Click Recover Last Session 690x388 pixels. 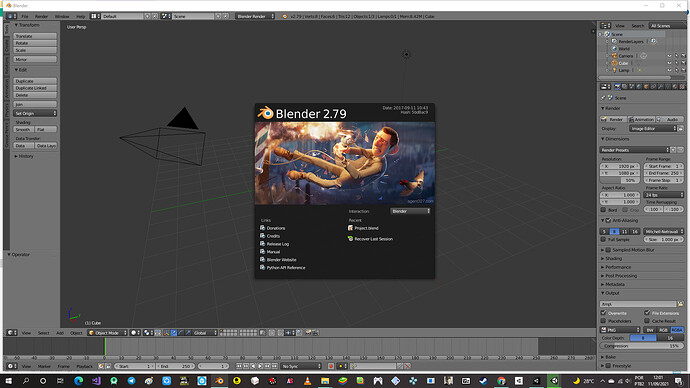[374, 239]
